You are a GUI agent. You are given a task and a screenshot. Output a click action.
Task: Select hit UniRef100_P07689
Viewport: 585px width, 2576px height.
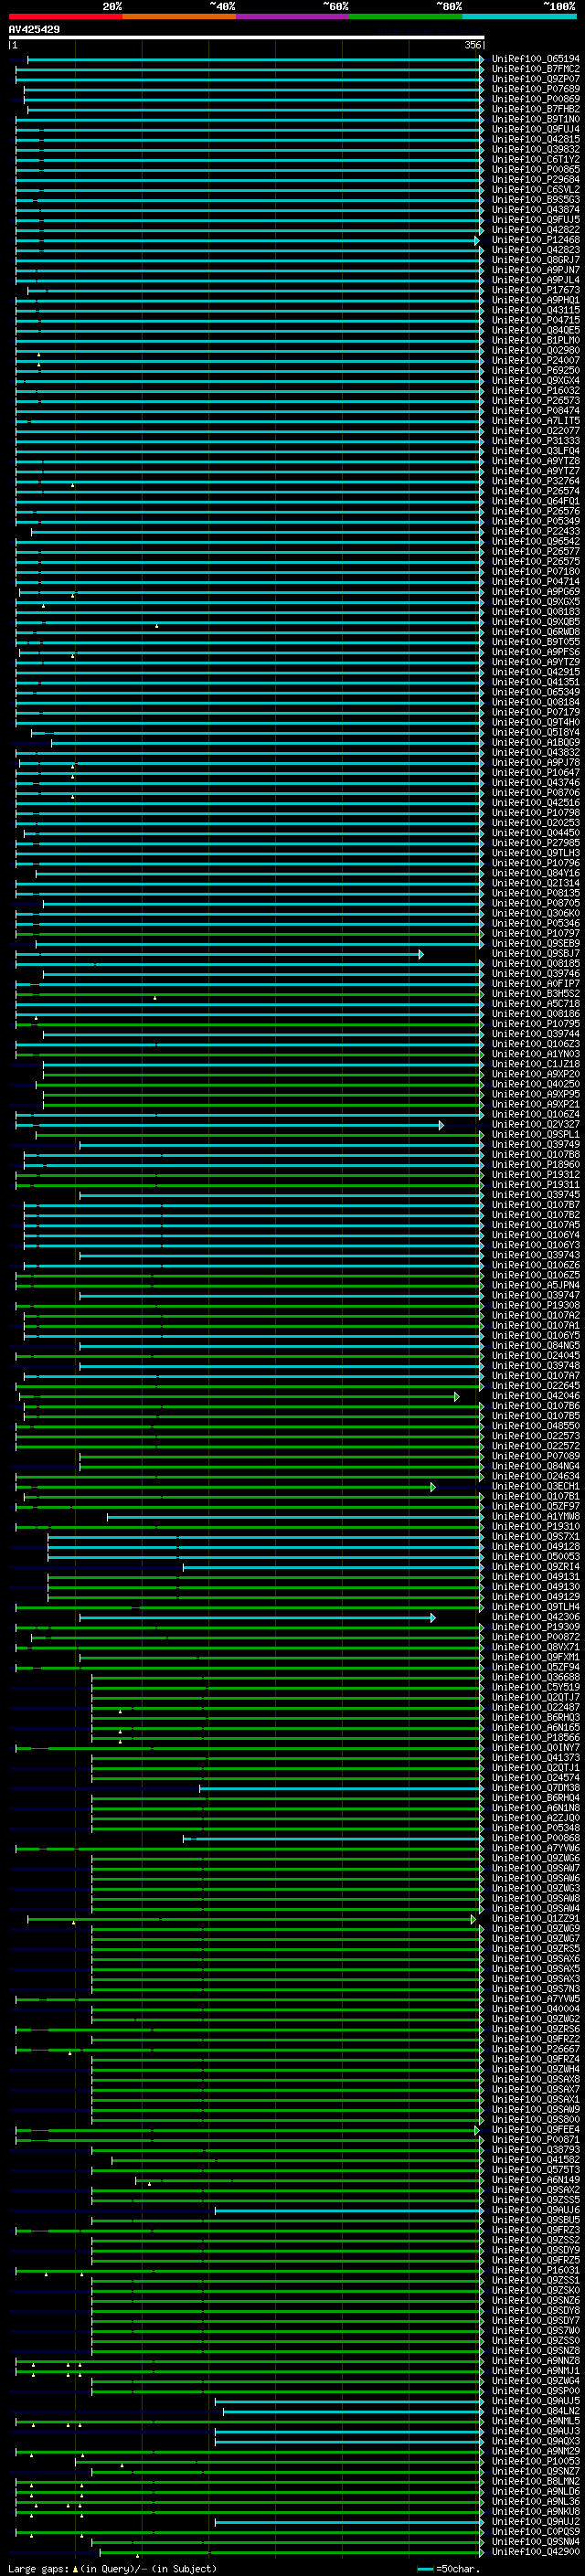point(536,89)
